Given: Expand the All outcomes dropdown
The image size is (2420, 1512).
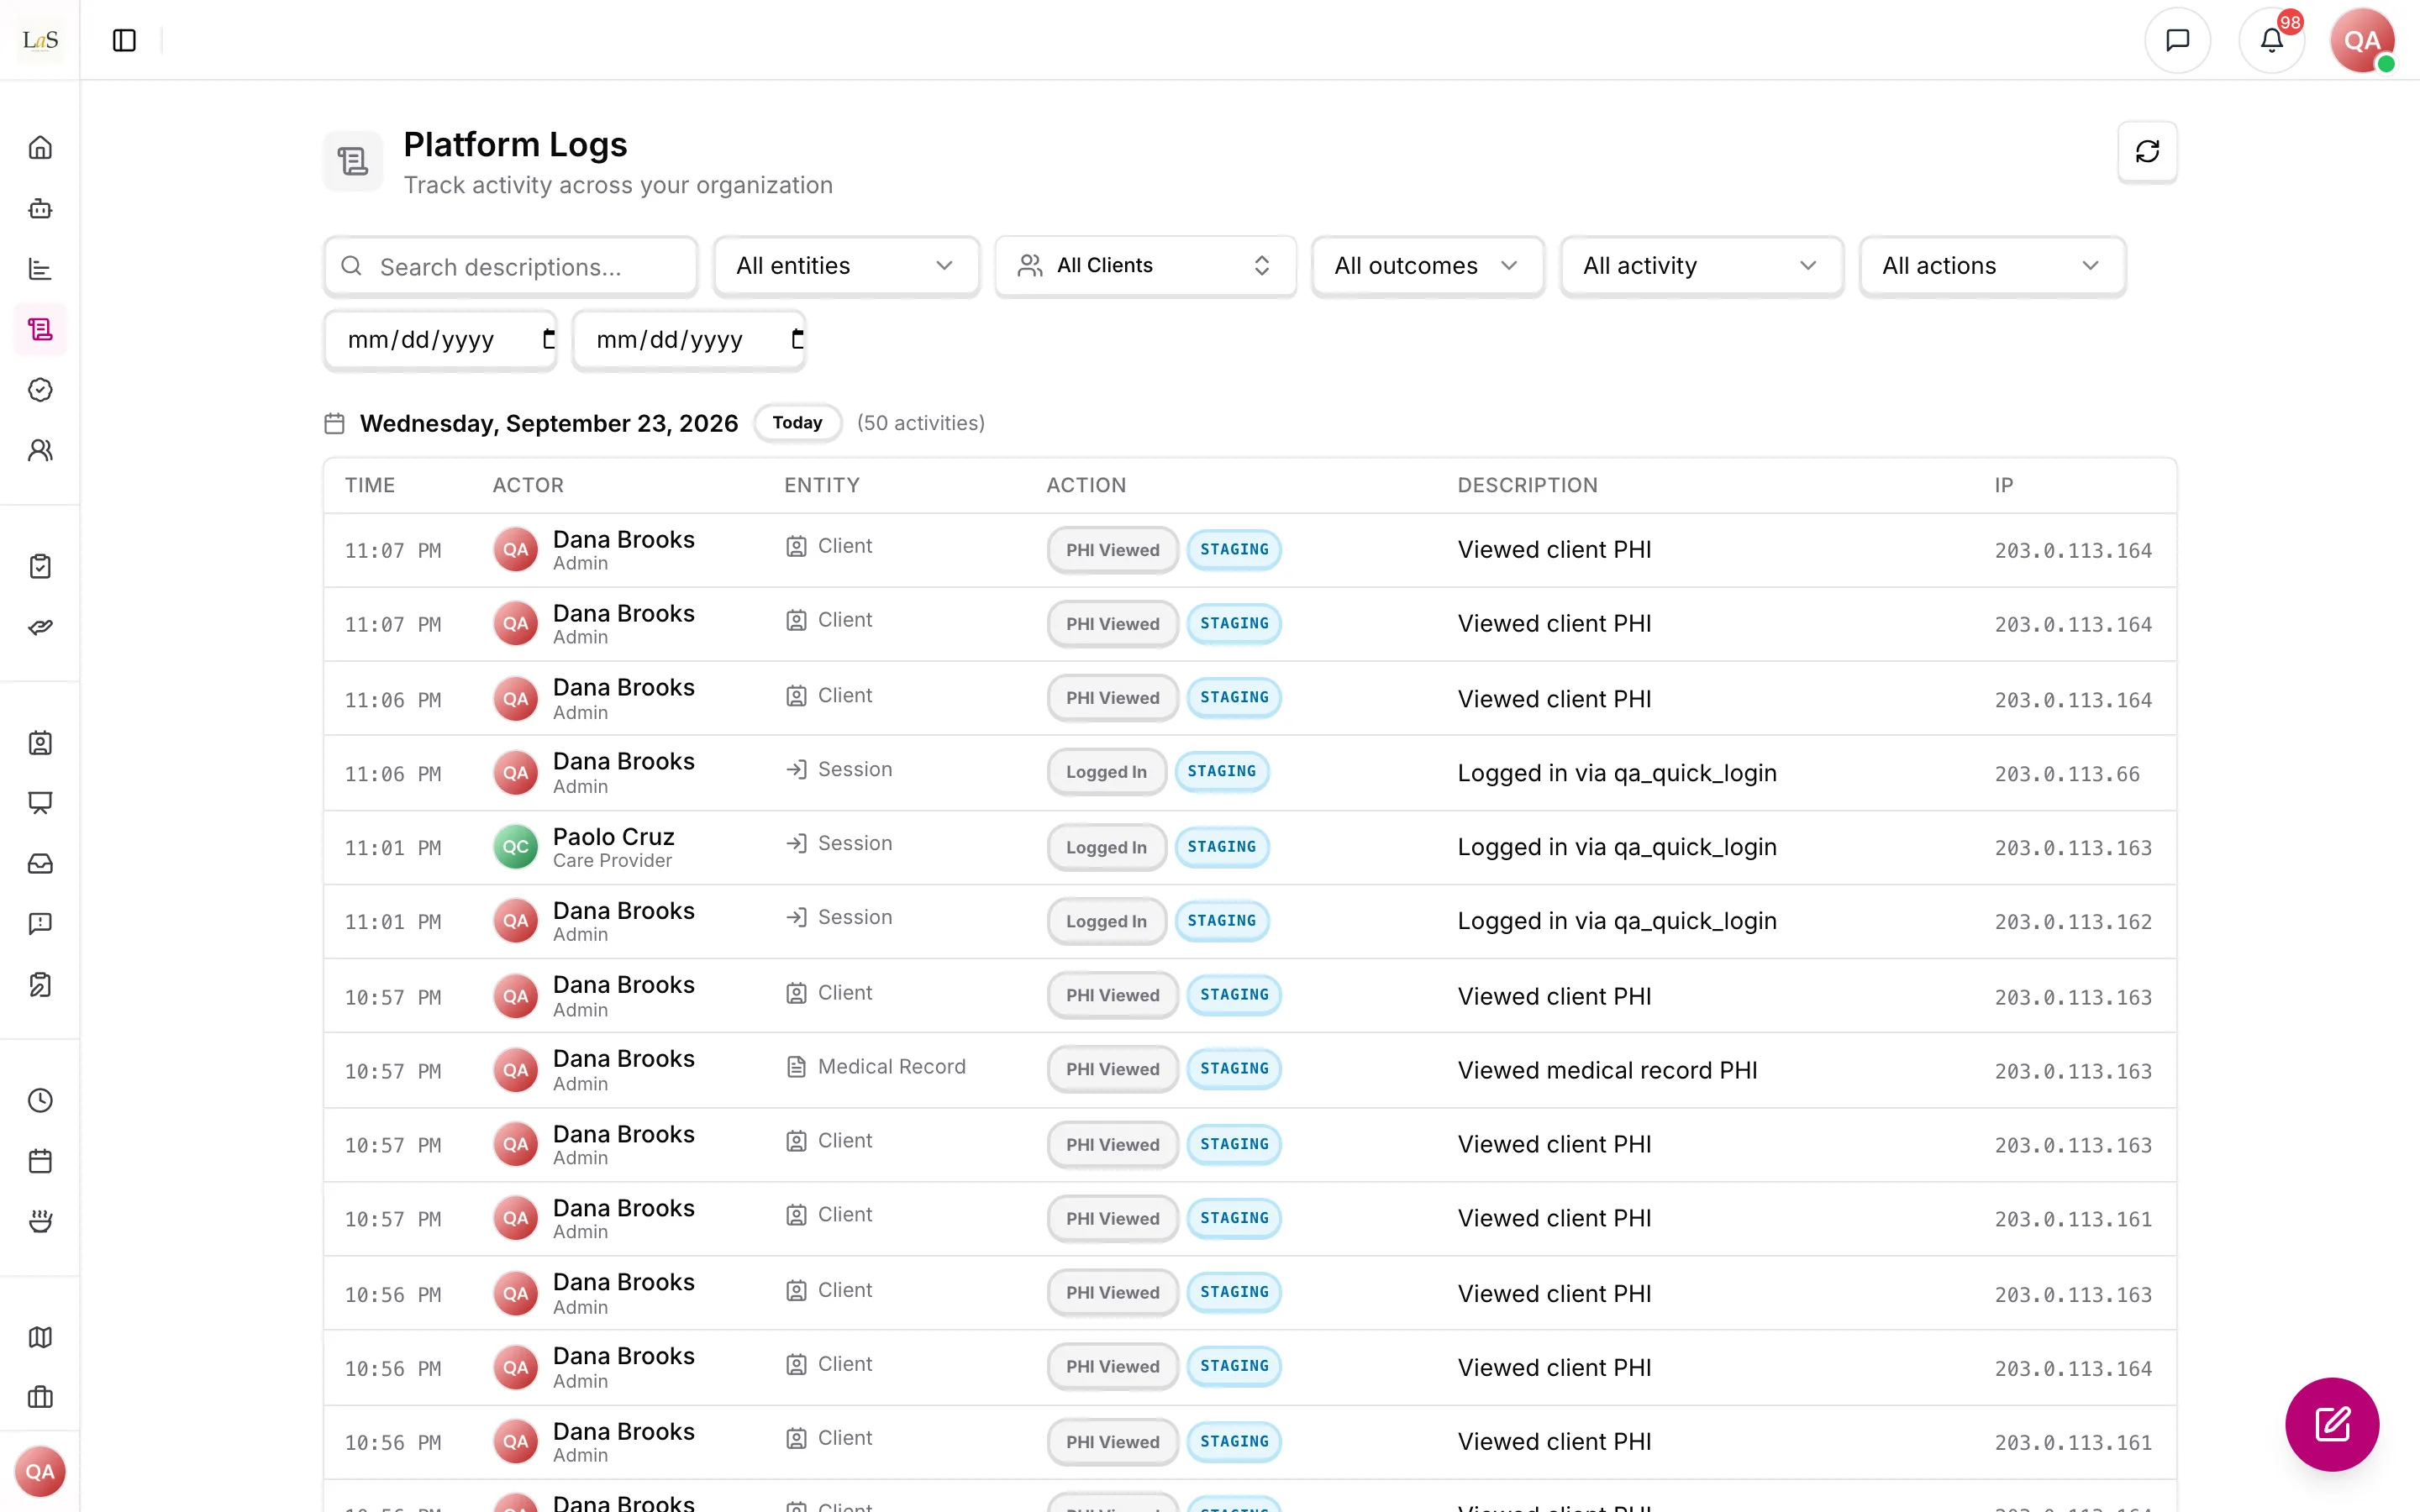Looking at the screenshot, I should pyautogui.click(x=1427, y=266).
